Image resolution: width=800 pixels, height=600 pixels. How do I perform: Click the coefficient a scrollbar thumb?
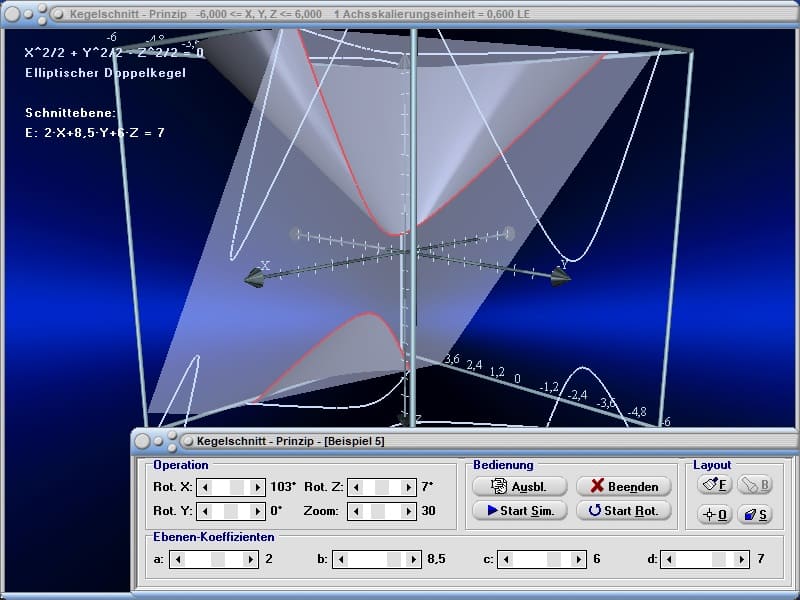pos(218,559)
